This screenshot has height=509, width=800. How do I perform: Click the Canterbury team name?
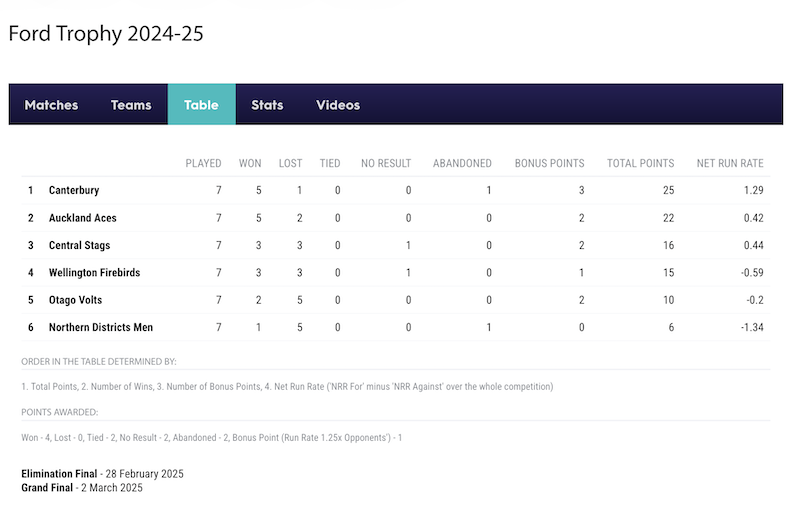tap(74, 190)
